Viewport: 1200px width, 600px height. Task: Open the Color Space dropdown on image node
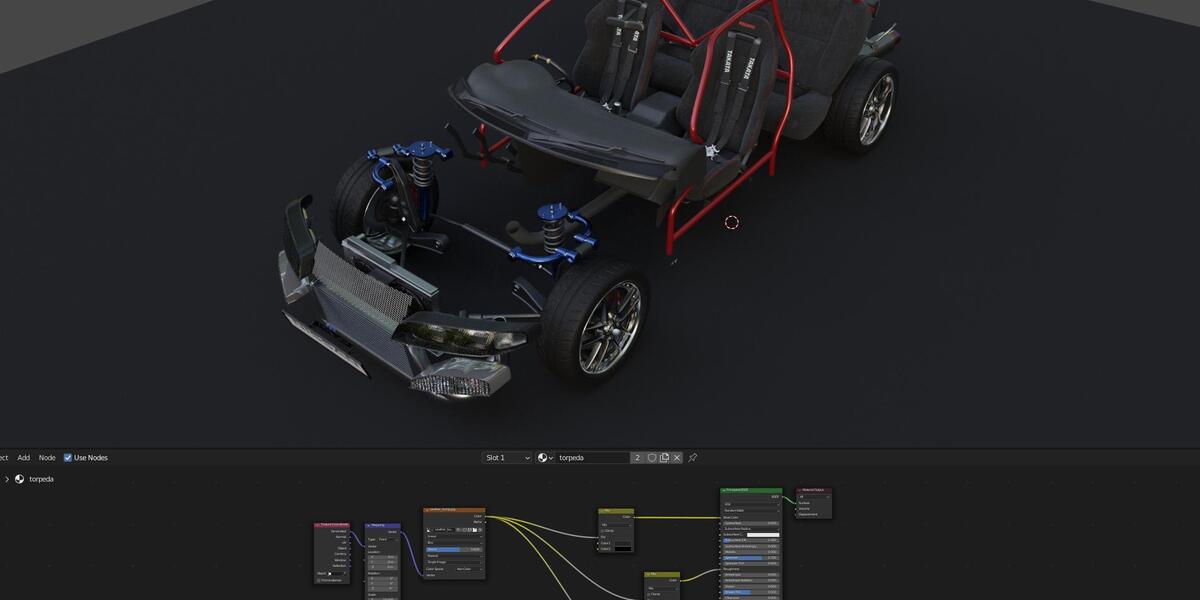click(x=469, y=569)
